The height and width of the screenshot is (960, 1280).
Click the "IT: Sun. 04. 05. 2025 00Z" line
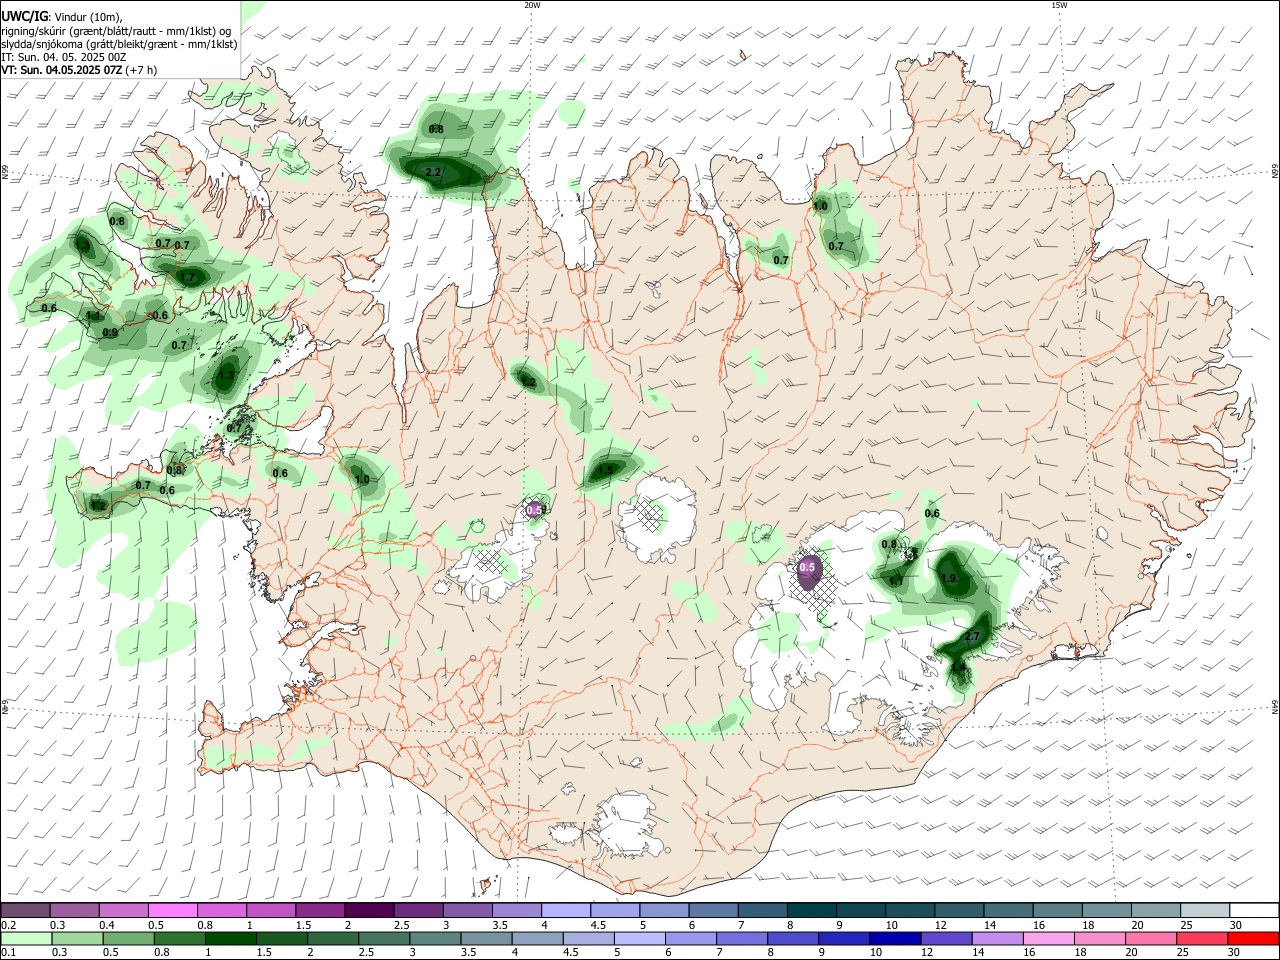64,57
